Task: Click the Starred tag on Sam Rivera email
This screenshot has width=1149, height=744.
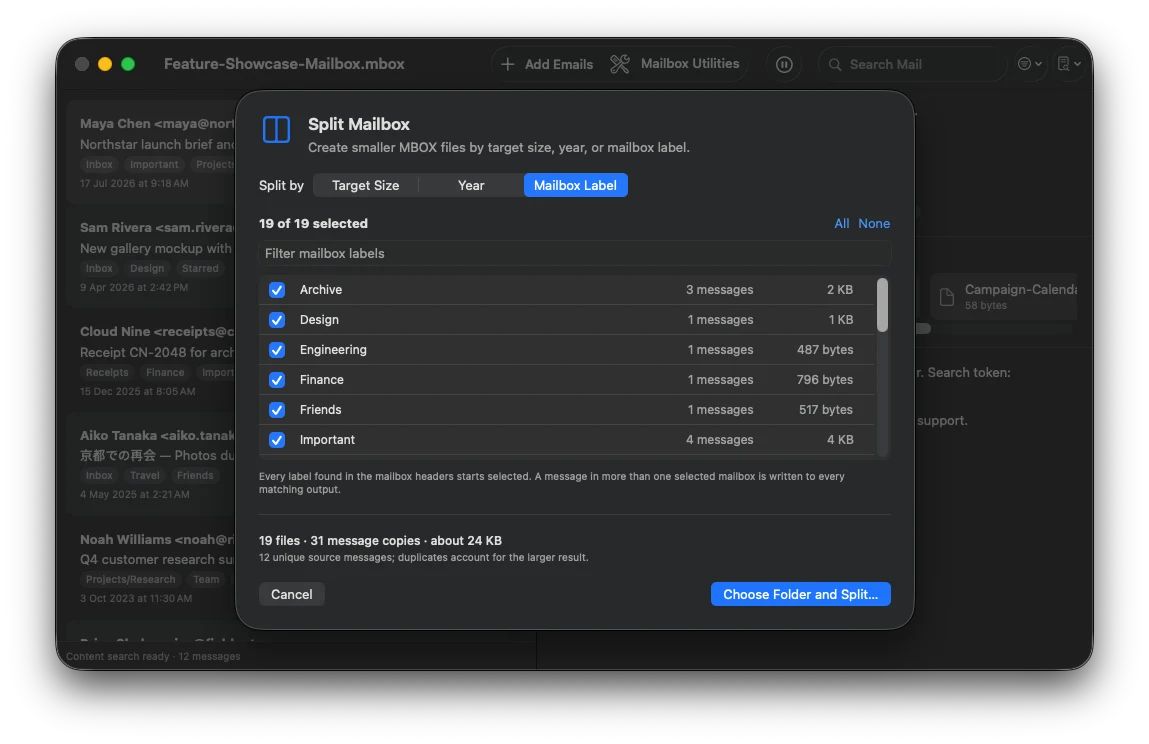Action: pyautogui.click(x=200, y=269)
